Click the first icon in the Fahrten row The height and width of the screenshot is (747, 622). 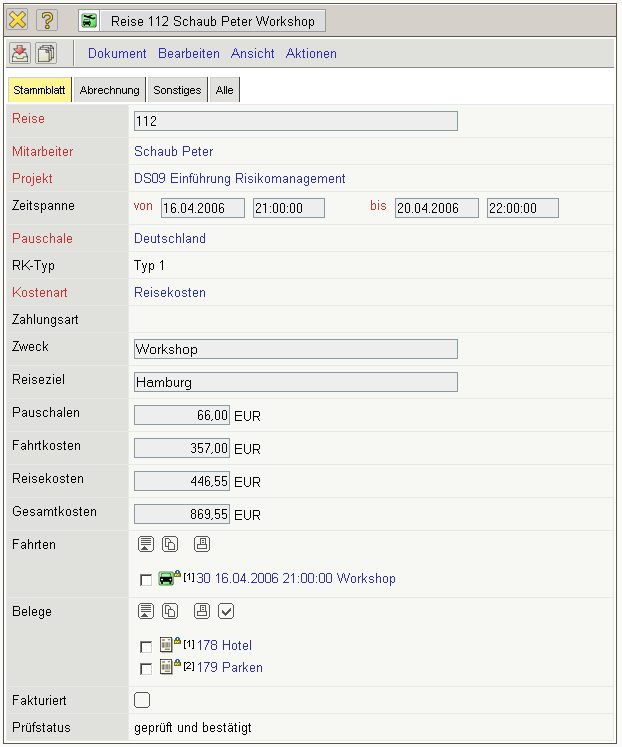click(145, 545)
